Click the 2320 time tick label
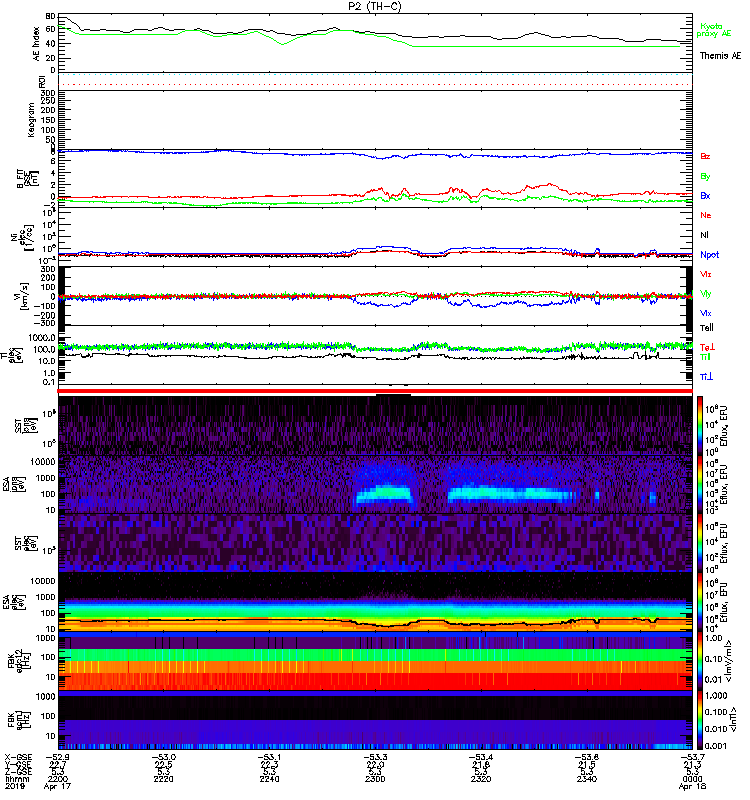This screenshot has width=750, height=800. click(481, 779)
